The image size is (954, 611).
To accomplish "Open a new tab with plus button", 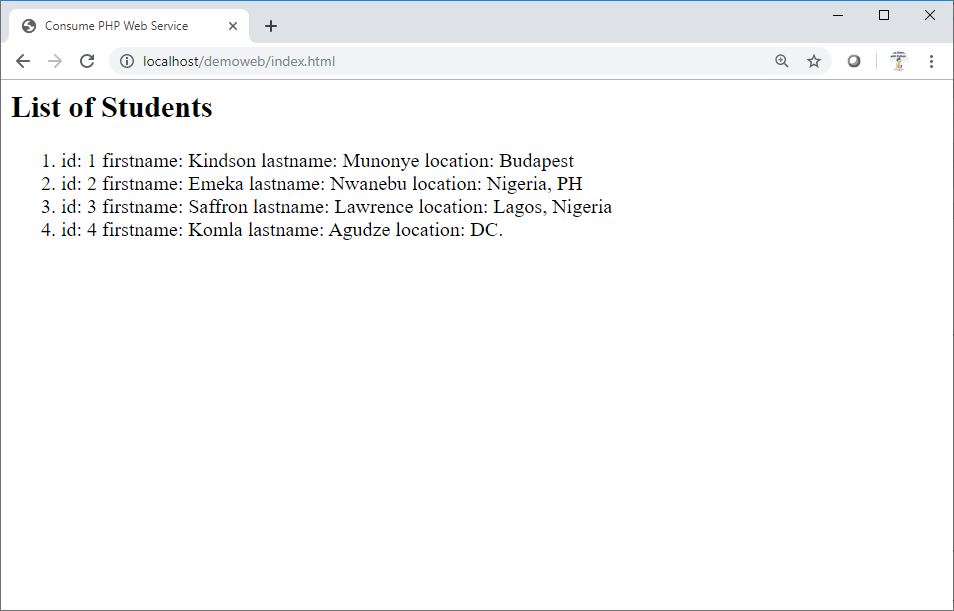I will [271, 26].
